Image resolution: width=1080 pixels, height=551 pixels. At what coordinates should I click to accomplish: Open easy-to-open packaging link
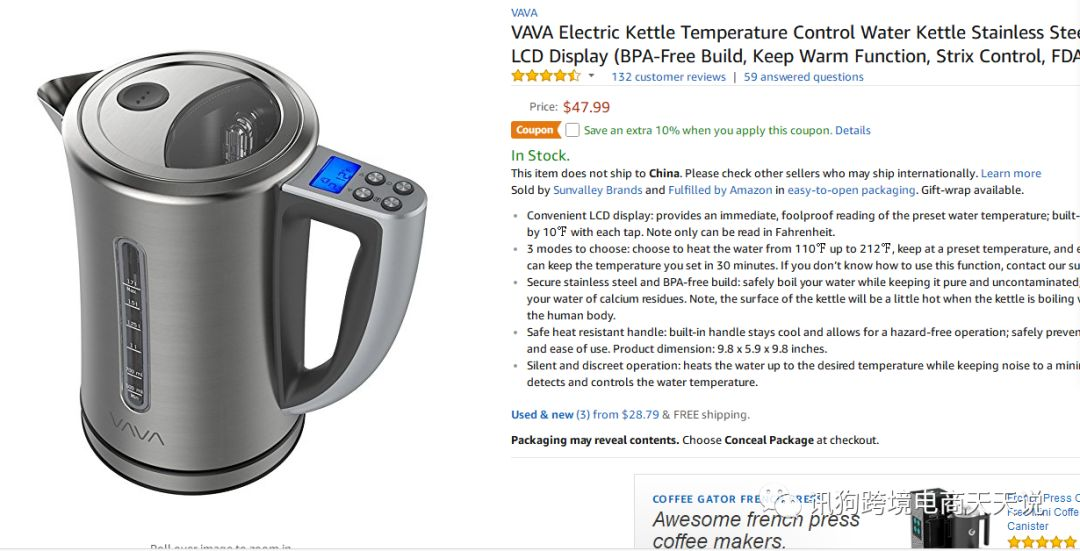point(851,190)
